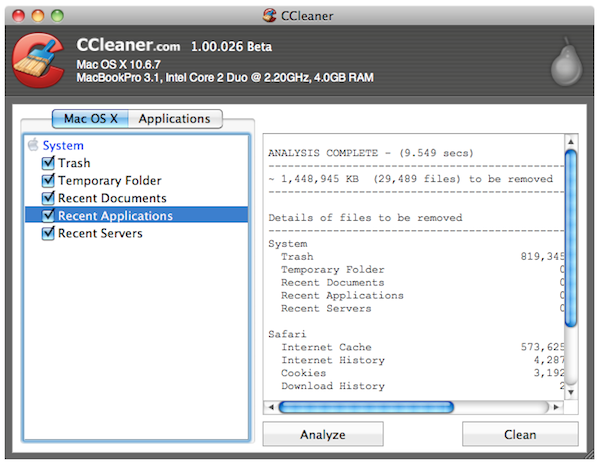Click the scroll down arrow in results
Image resolution: width=600 pixels, height=464 pixels.
[571, 392]
